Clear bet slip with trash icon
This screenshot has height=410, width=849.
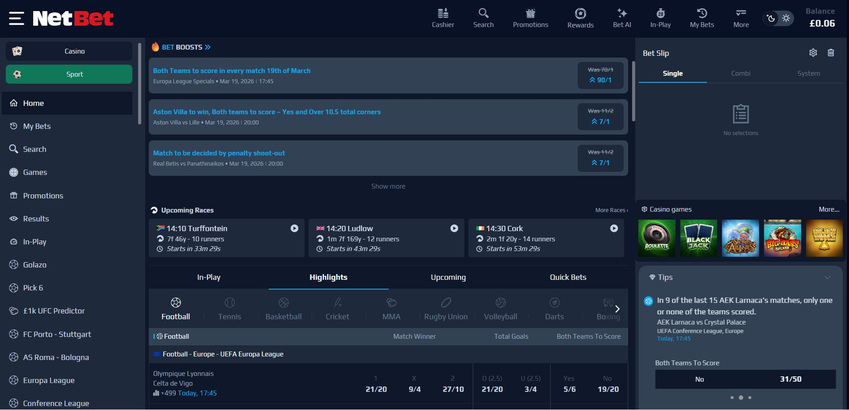click(831, 53)
